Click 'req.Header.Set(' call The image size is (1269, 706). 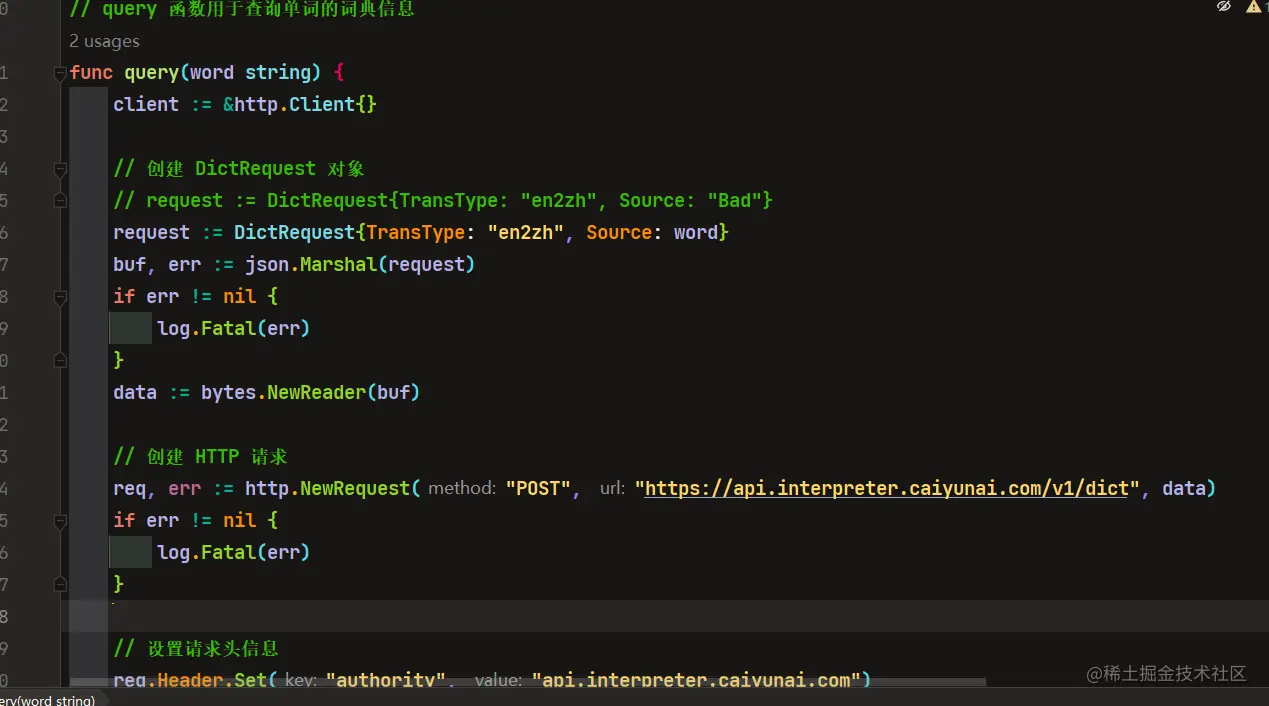(195, 680)
